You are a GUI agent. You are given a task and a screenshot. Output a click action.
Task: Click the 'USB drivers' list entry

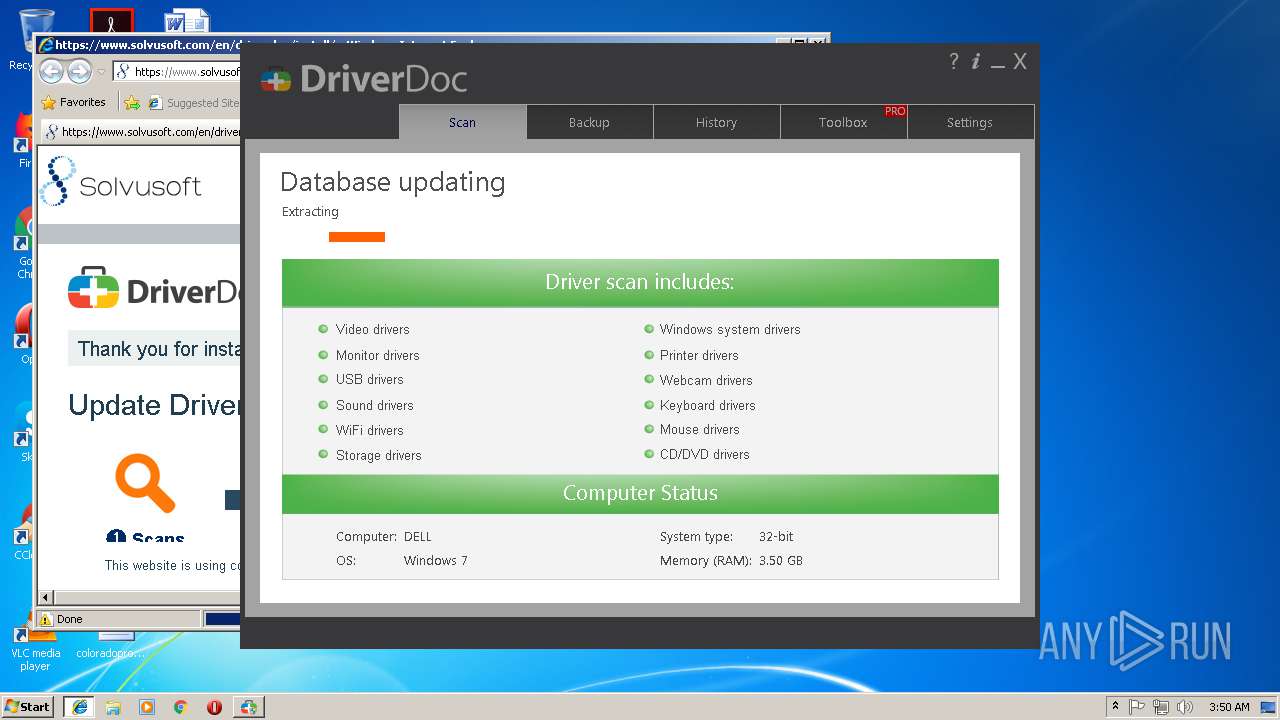(369, 379)
